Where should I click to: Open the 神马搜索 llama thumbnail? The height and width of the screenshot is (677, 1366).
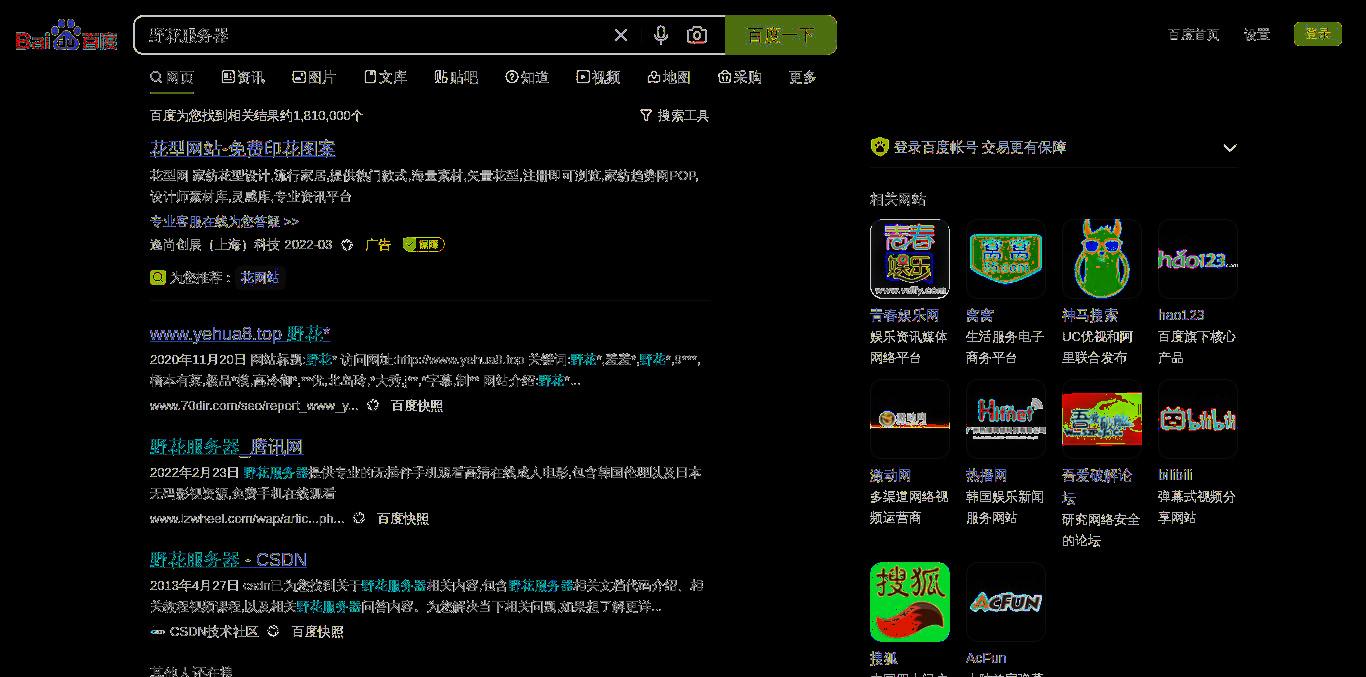click(1102, 259)
